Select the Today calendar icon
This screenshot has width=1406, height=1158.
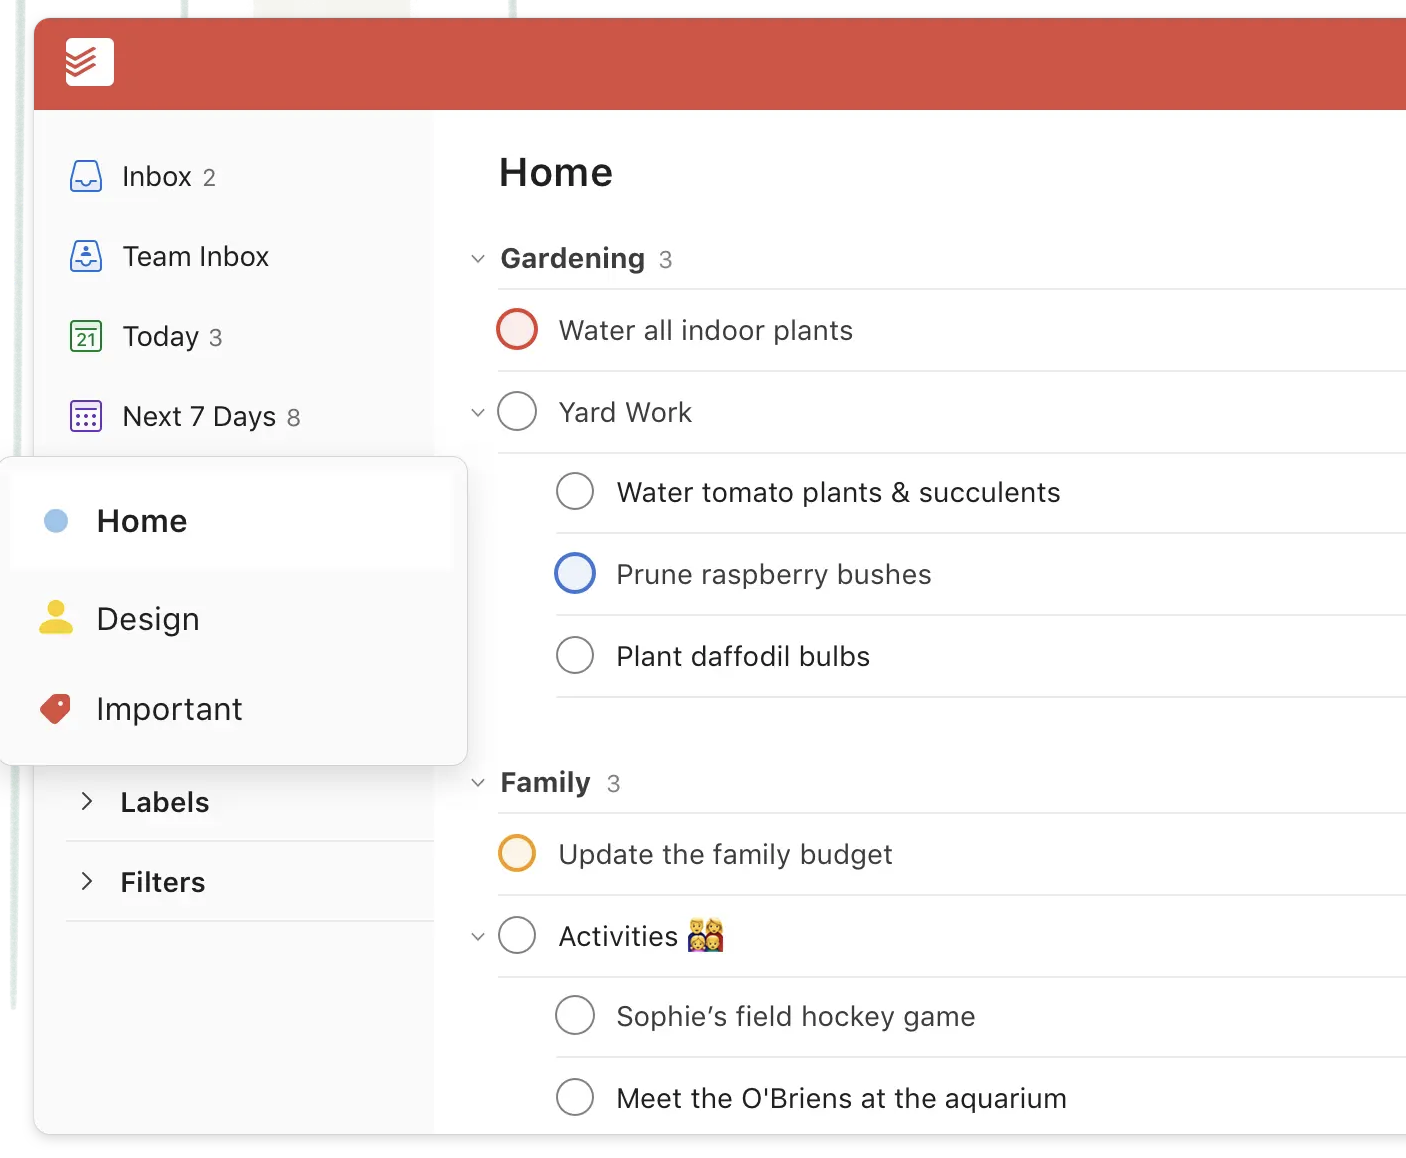pos(86,336)
